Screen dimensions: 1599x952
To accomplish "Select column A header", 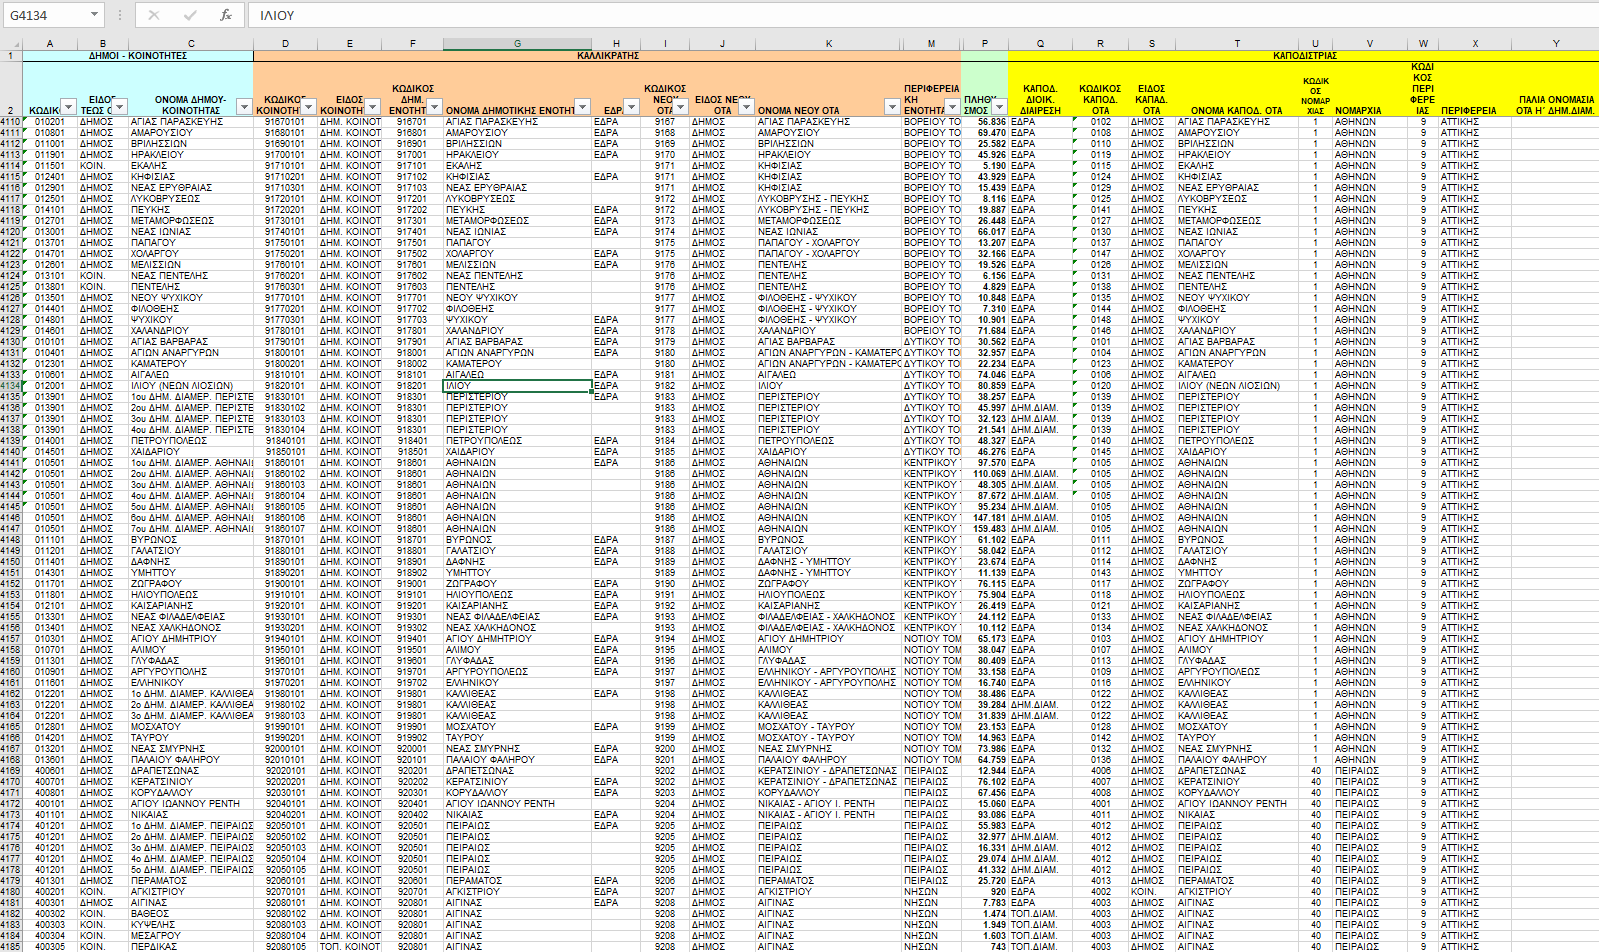I will click(50, 43).
